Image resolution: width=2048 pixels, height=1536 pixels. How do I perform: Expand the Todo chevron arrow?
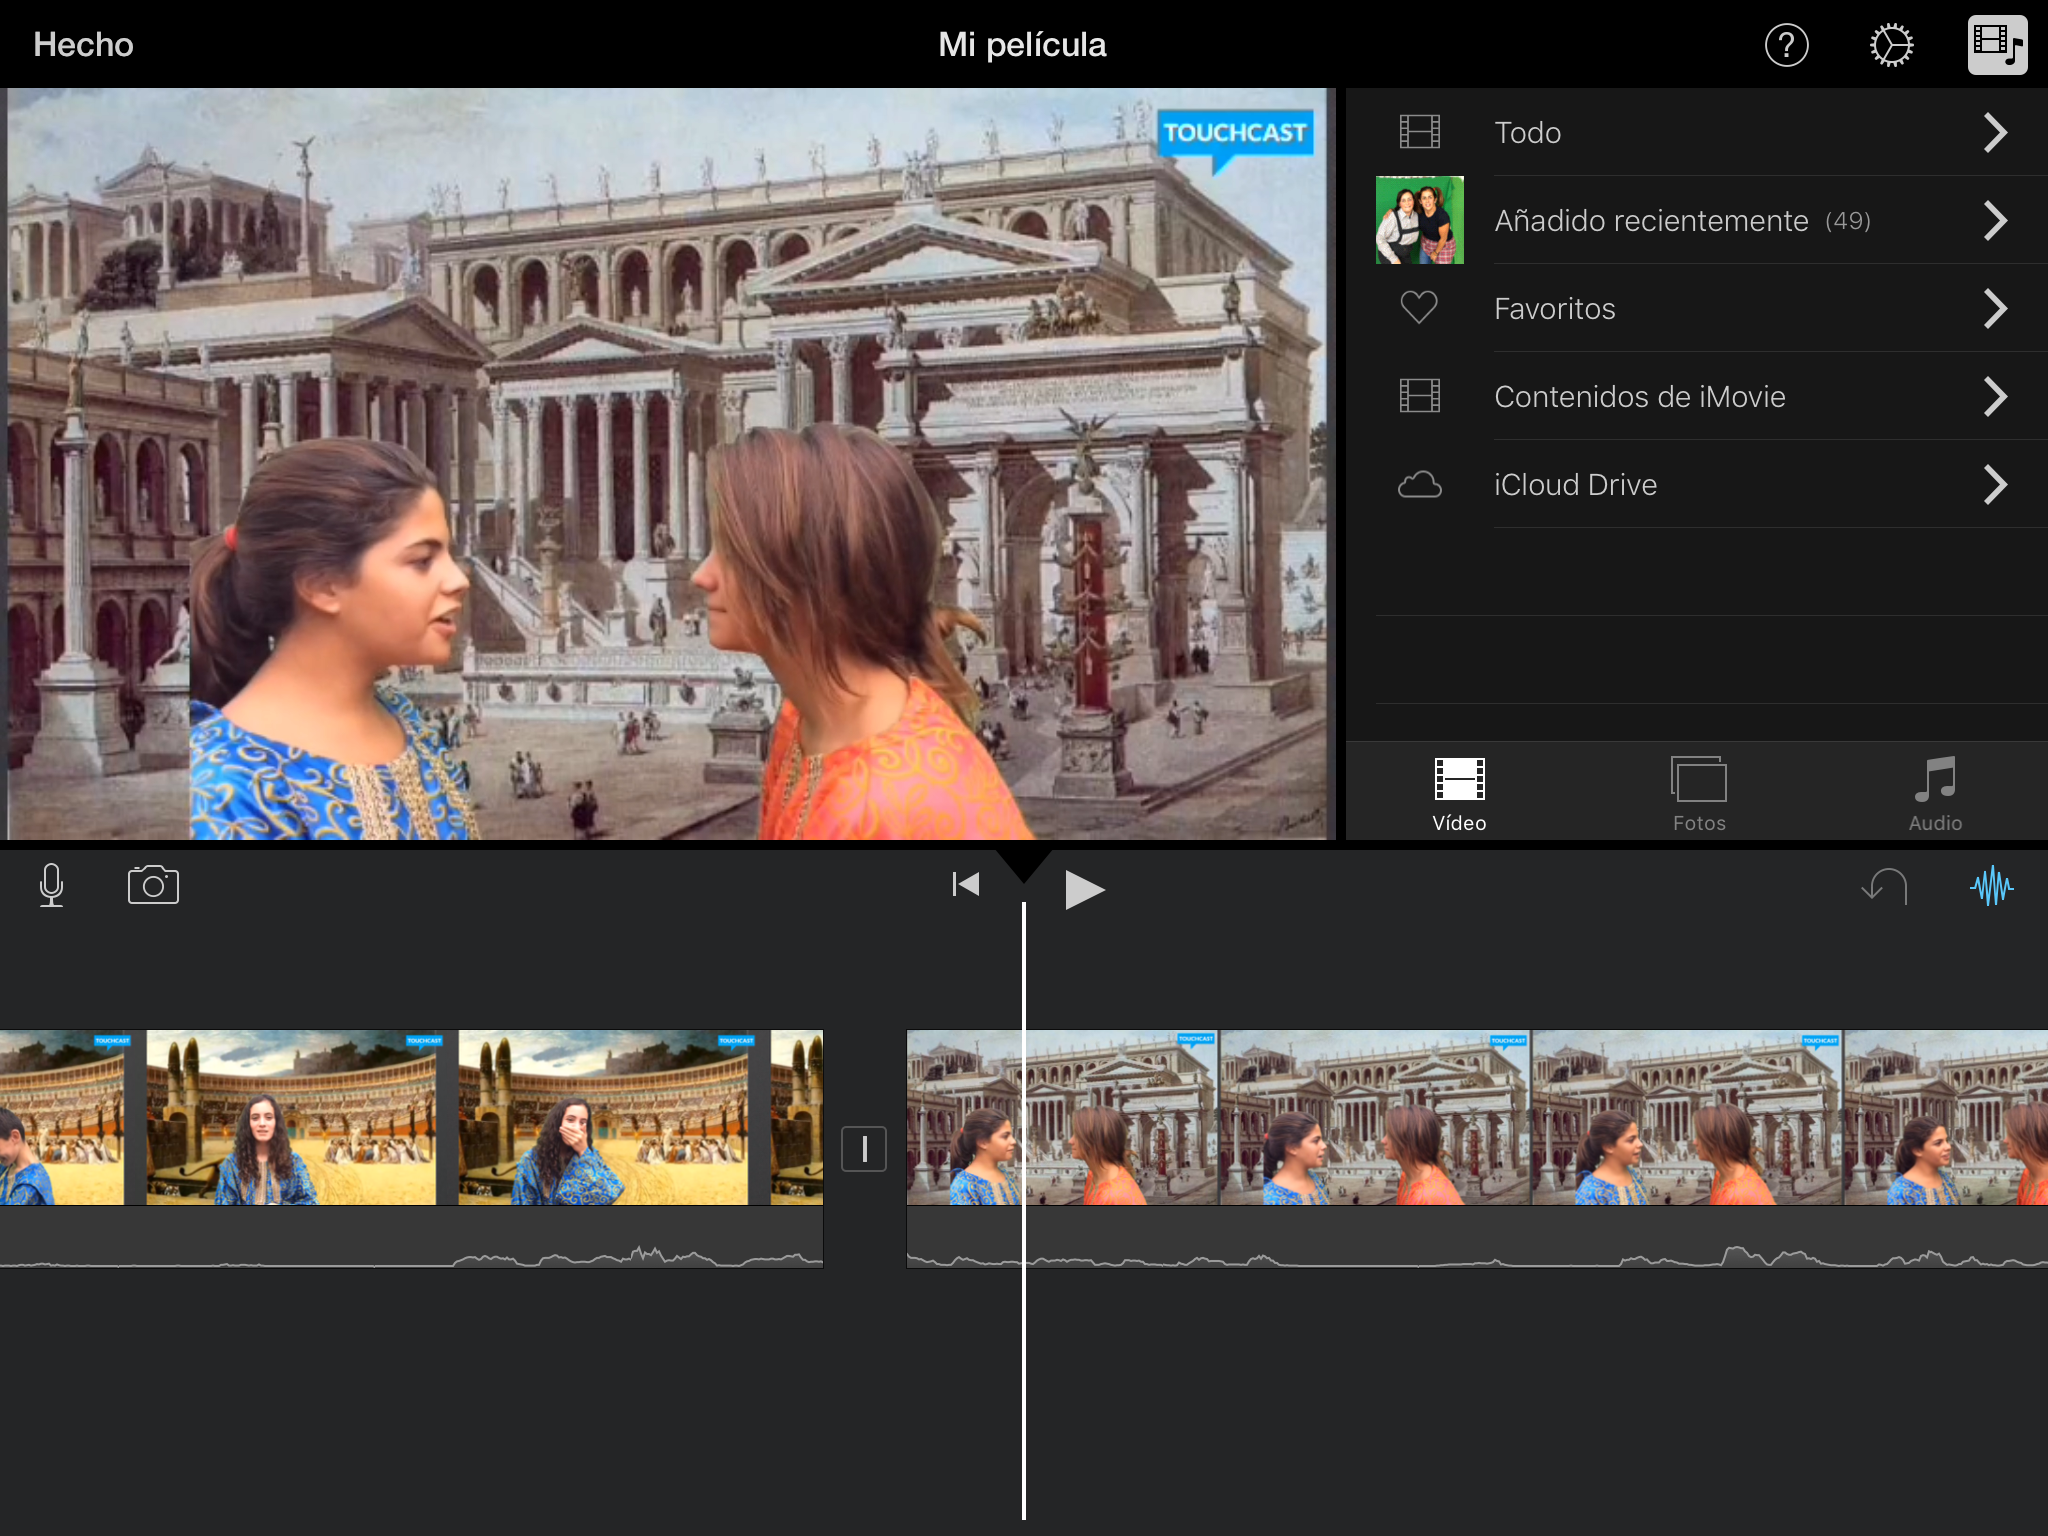(1995, 133)
